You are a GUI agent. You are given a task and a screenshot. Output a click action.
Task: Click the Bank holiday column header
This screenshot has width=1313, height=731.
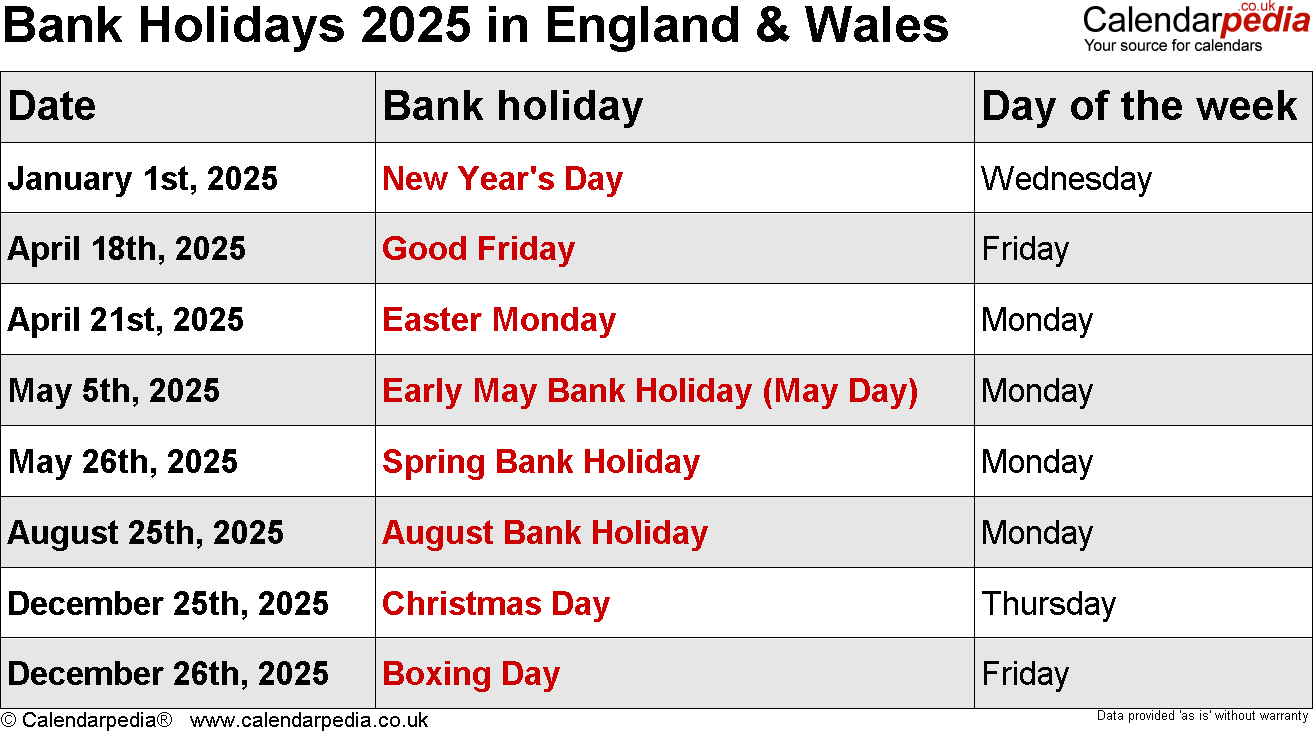(x=512, y=106)
